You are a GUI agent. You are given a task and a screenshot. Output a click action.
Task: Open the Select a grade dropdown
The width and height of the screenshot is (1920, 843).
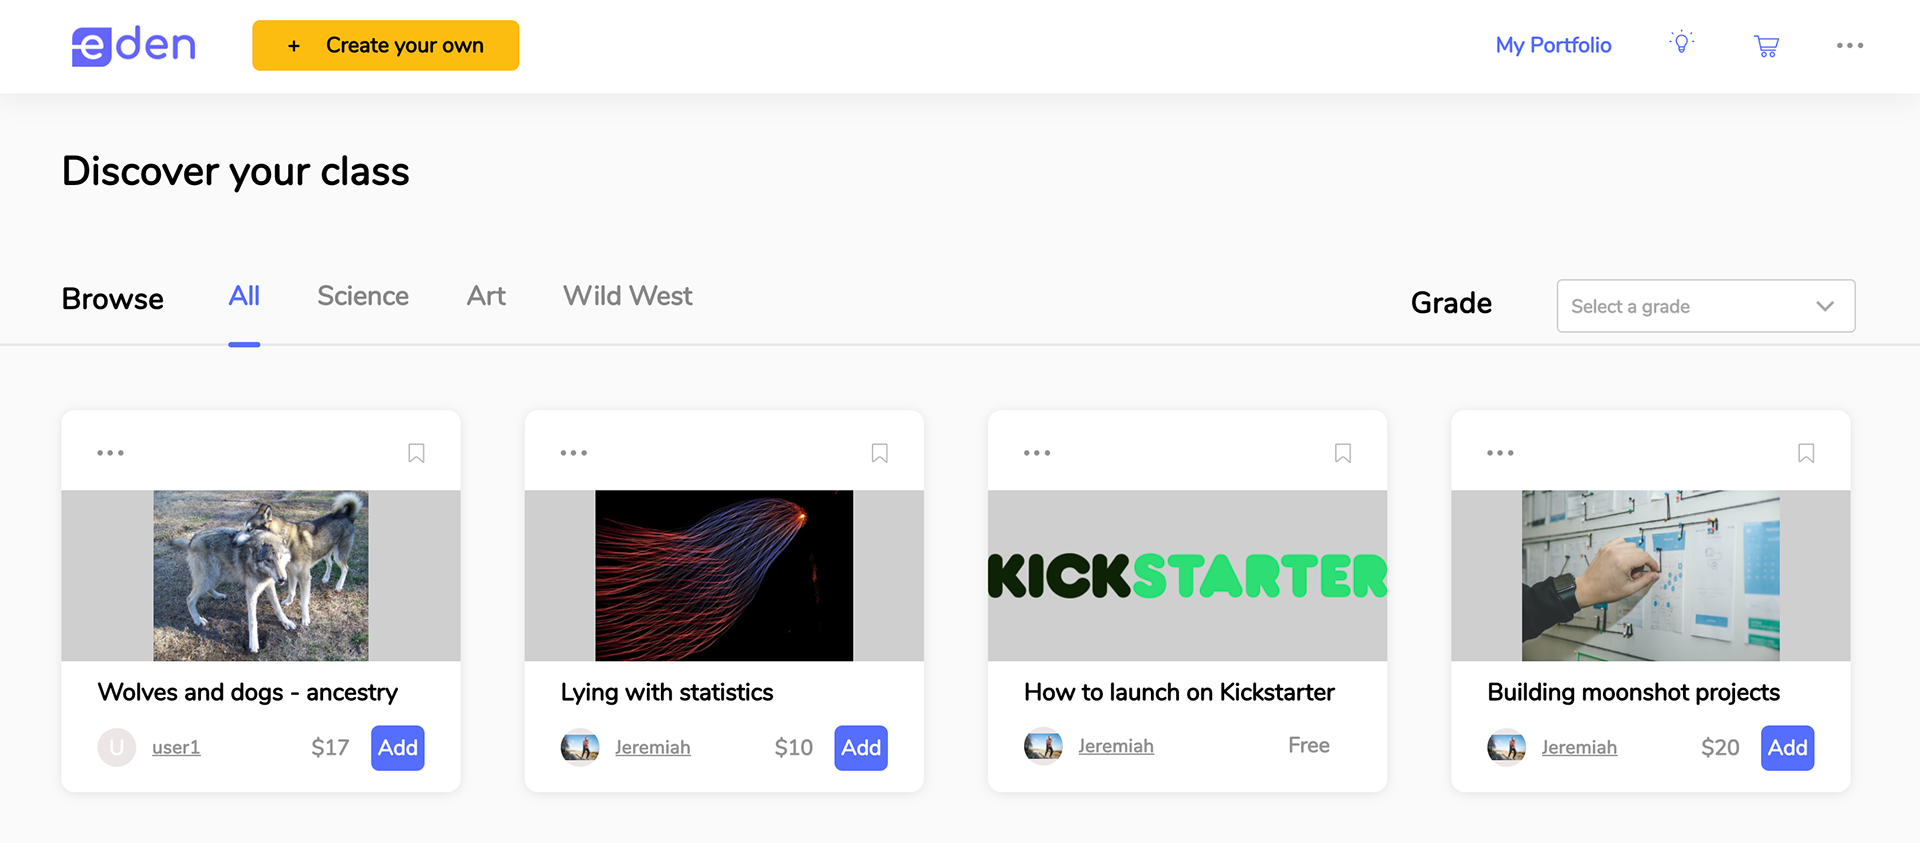coord(1705,306)
